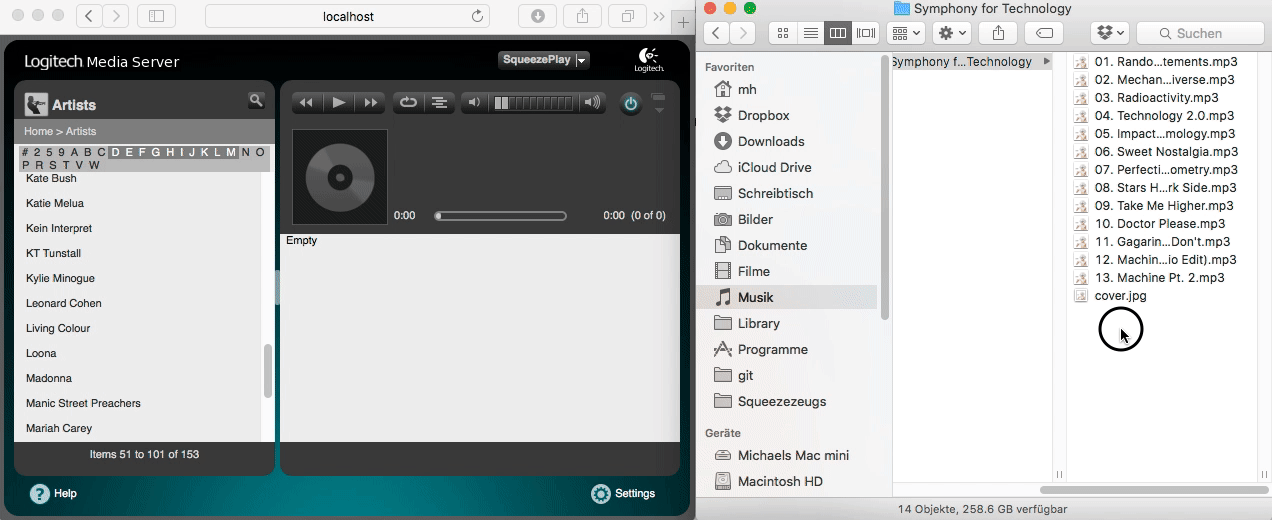
Task: Switch Finder to cover flow view
Action: point(865,33)
